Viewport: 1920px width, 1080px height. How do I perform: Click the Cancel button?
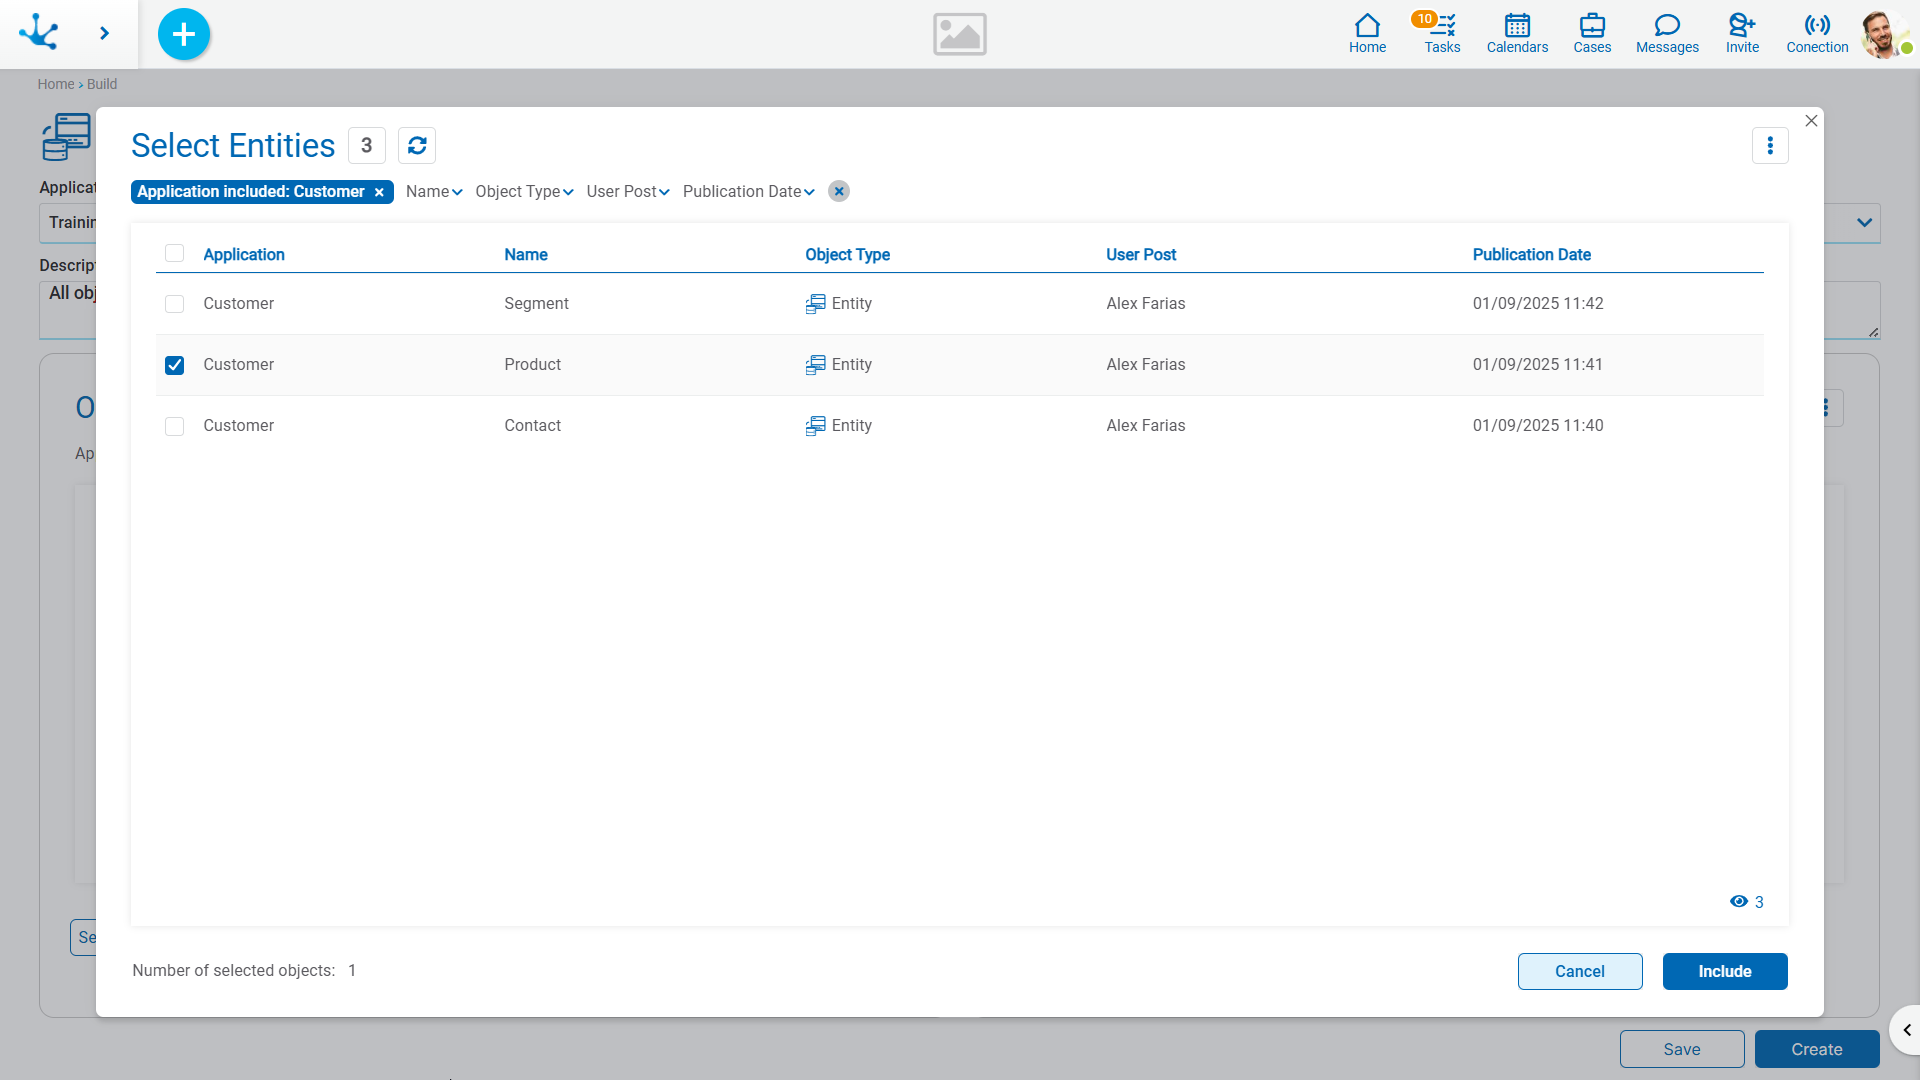point(1579,971)
